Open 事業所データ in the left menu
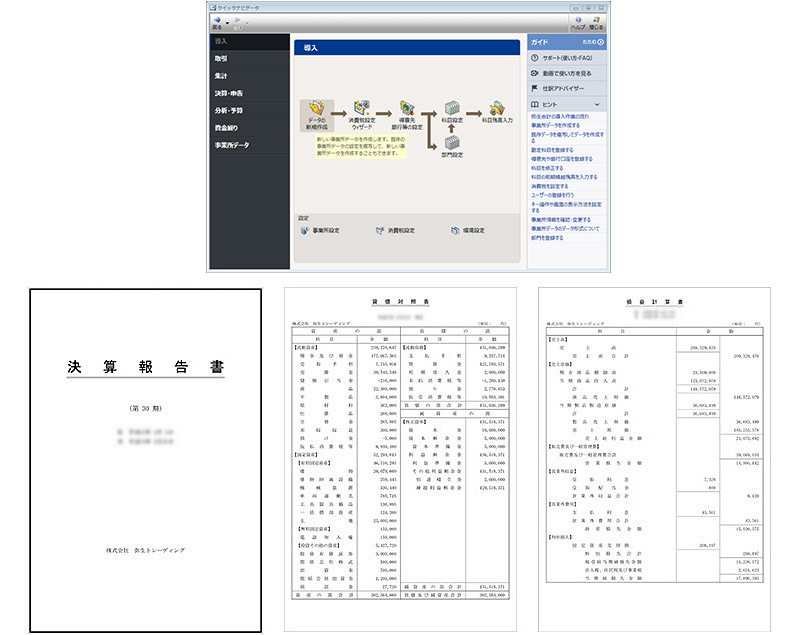 click(x=232, y=145)
